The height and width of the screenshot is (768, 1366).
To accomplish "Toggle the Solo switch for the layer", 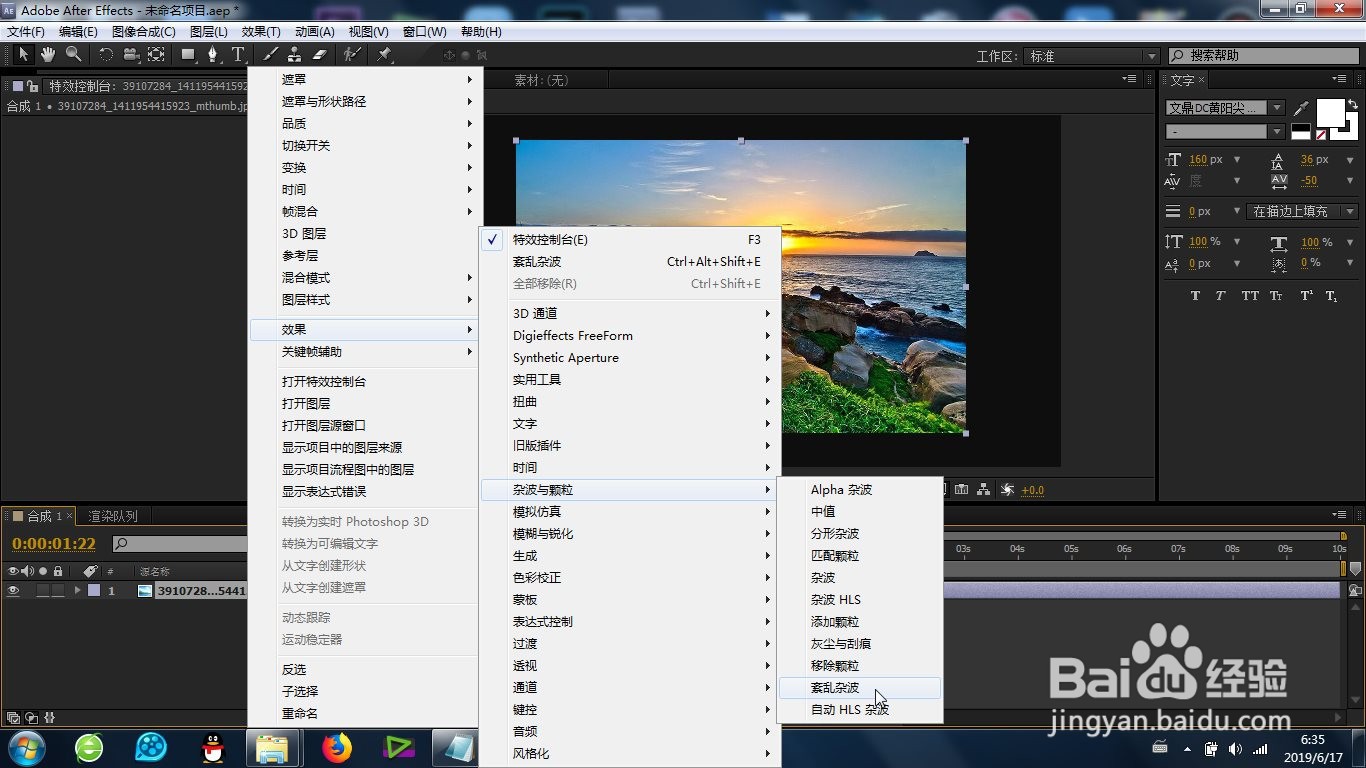I will (x=42, y=590).
